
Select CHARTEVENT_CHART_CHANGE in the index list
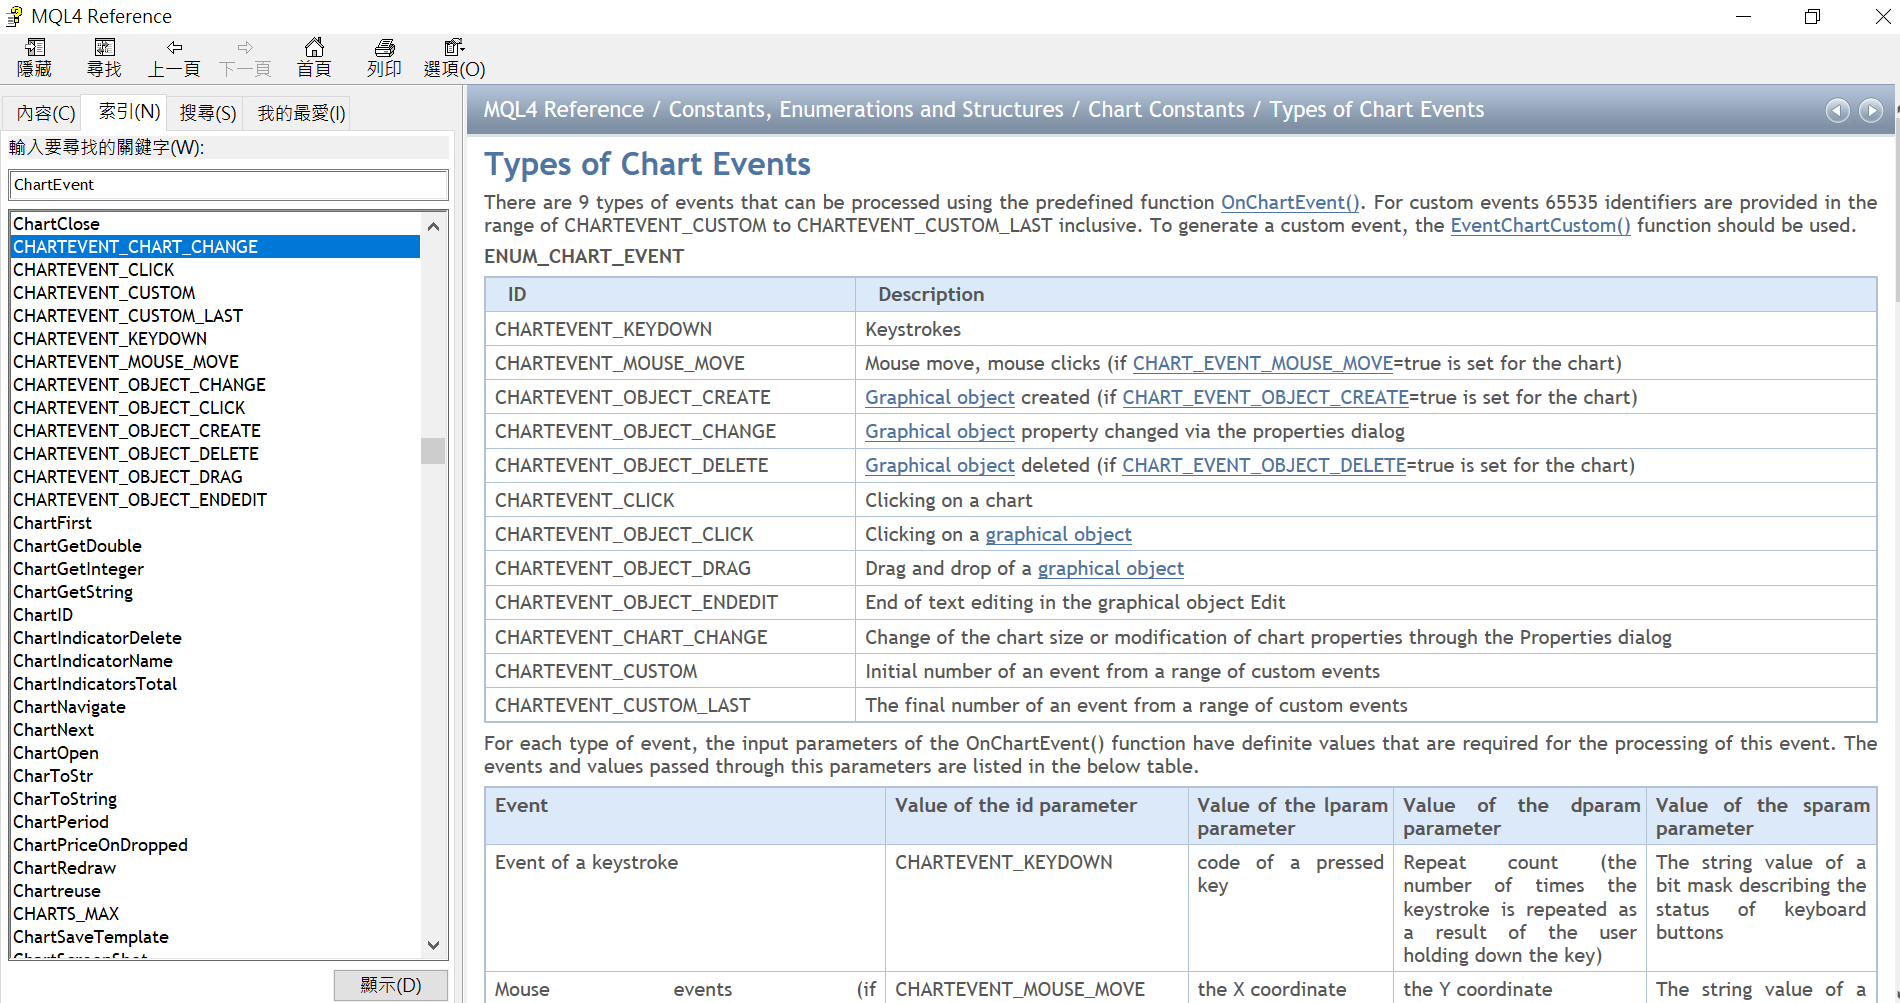(215, 247)
